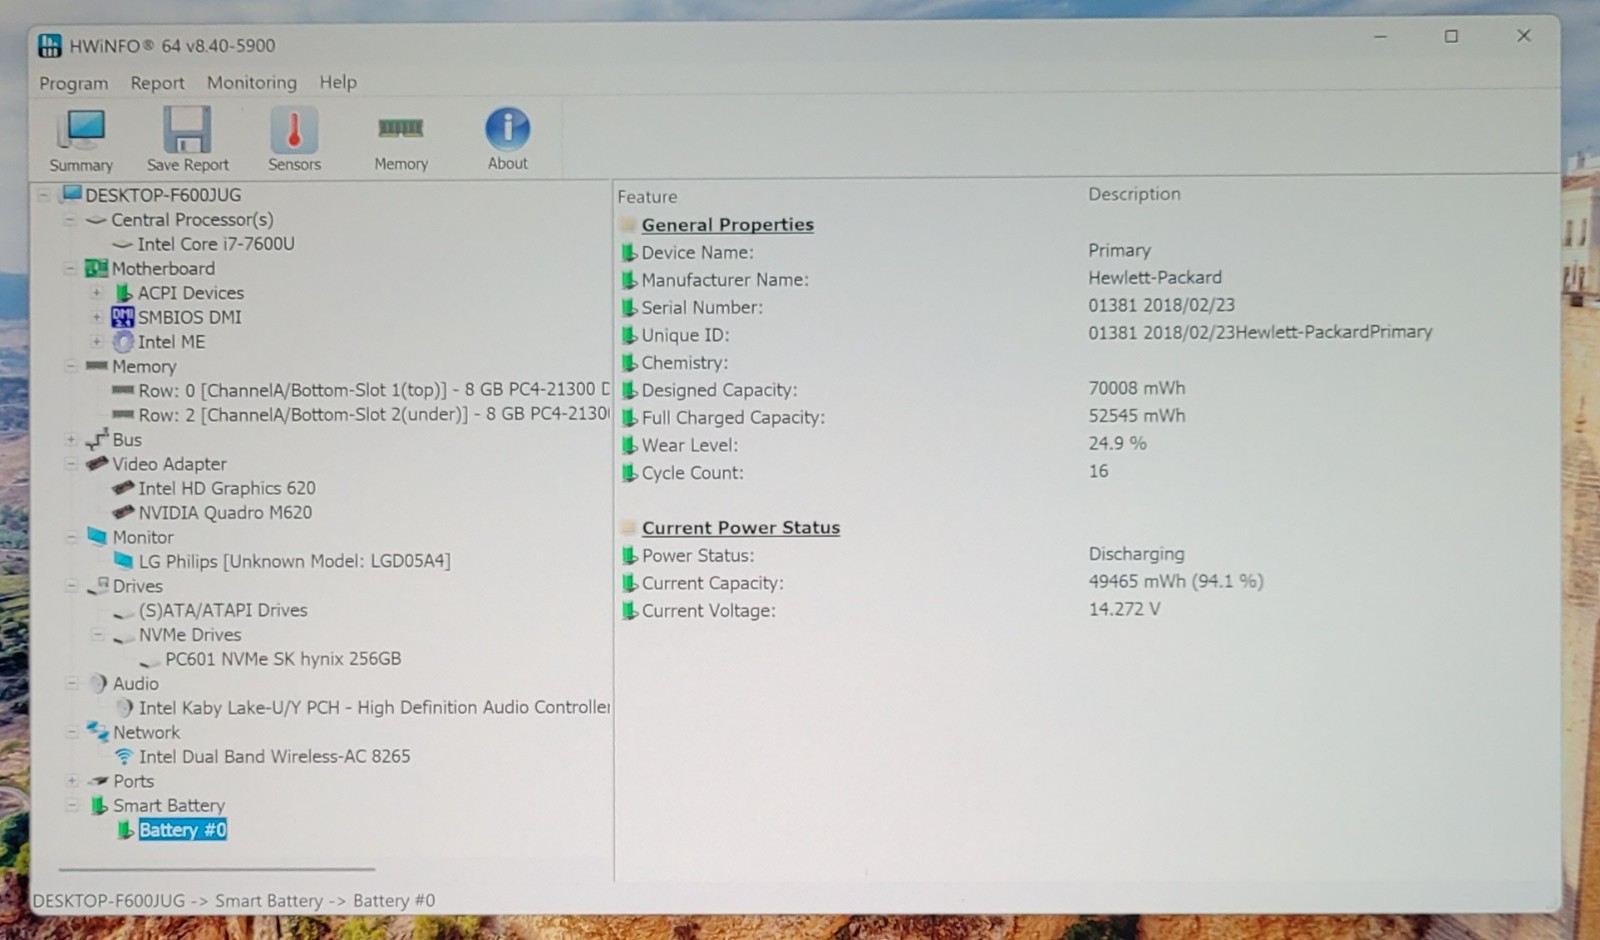Click the Network node icon

point(98,732)
